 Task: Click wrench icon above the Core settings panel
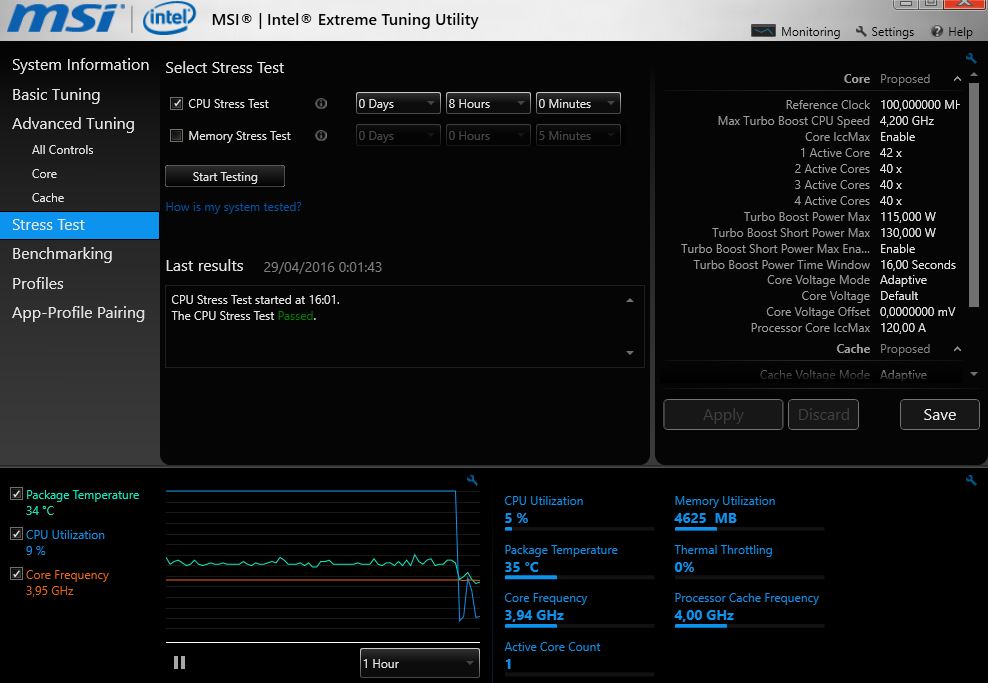point(970,59)
